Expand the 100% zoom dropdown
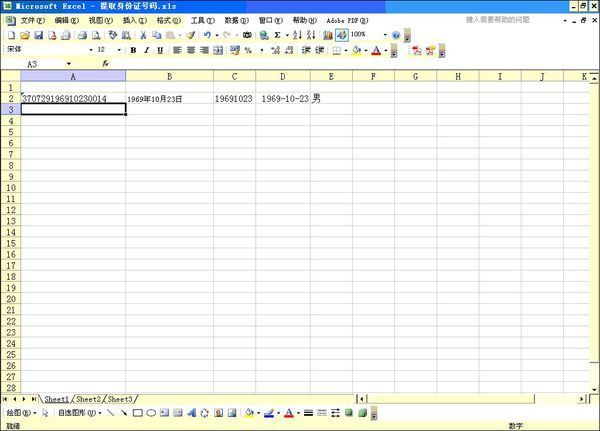Image resolution: width=600 pixels, height=431 pixels. click(383, 35)
